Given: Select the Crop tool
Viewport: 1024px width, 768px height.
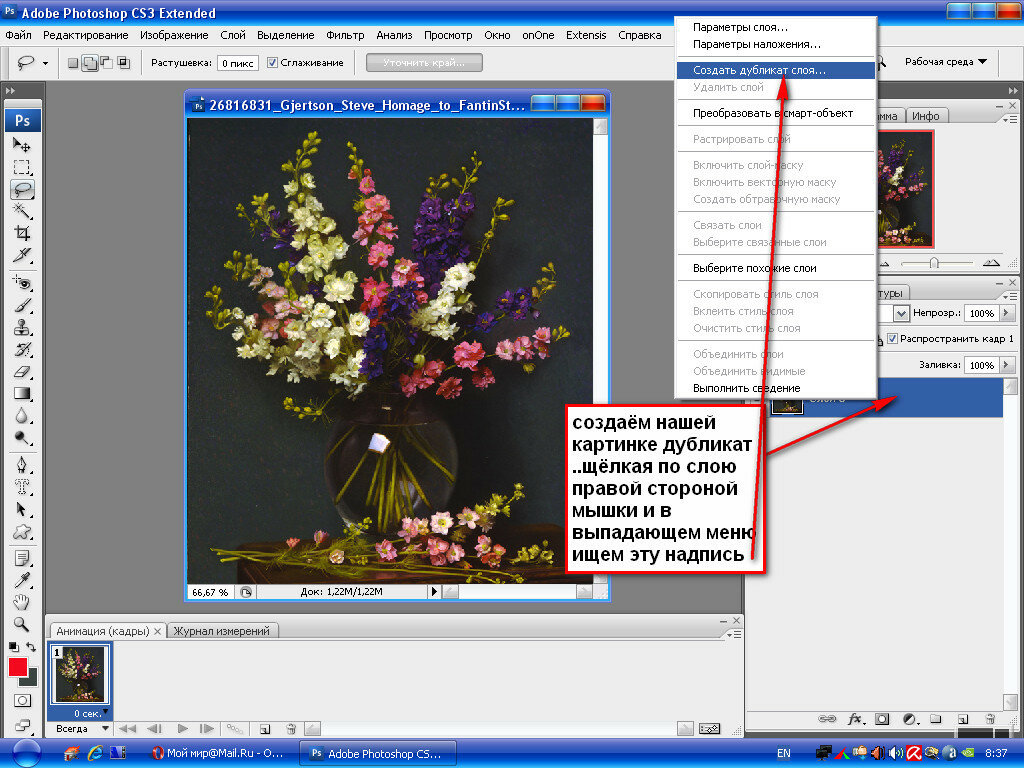Looking at the screenshot, I should click(x=21, y=233).
